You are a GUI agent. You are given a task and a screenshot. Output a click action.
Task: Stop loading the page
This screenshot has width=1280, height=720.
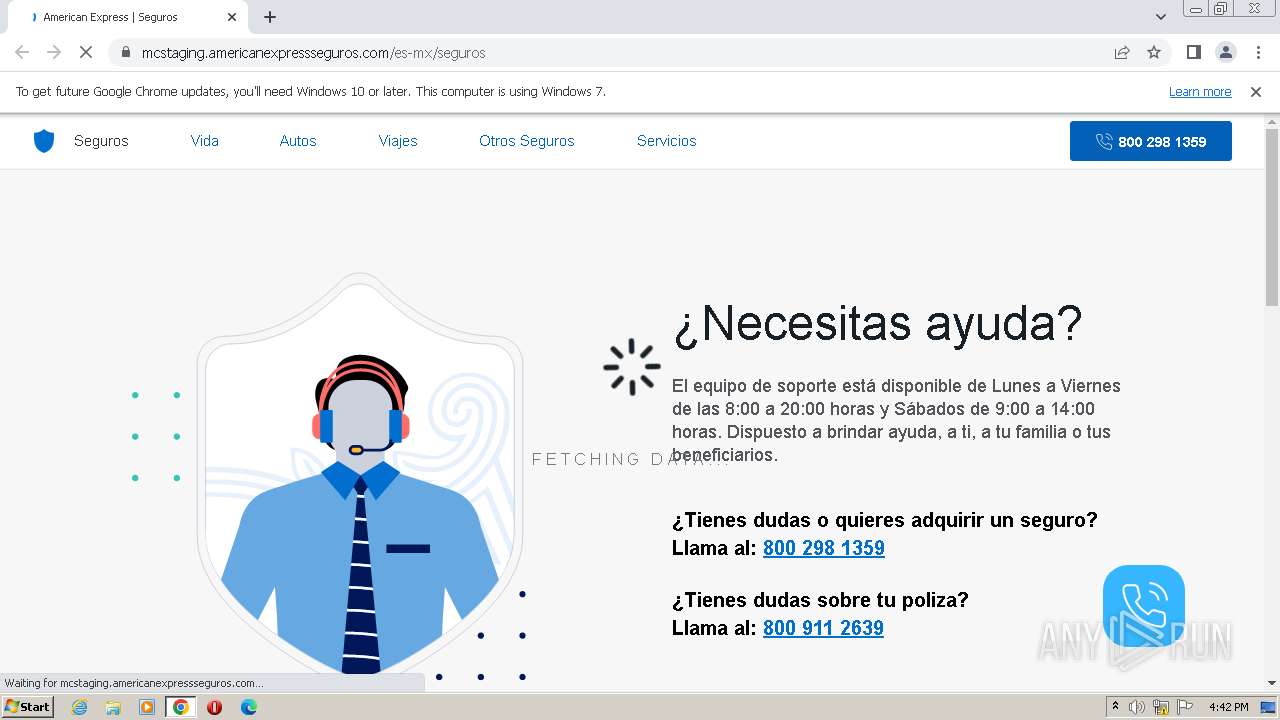coord(86,52)
